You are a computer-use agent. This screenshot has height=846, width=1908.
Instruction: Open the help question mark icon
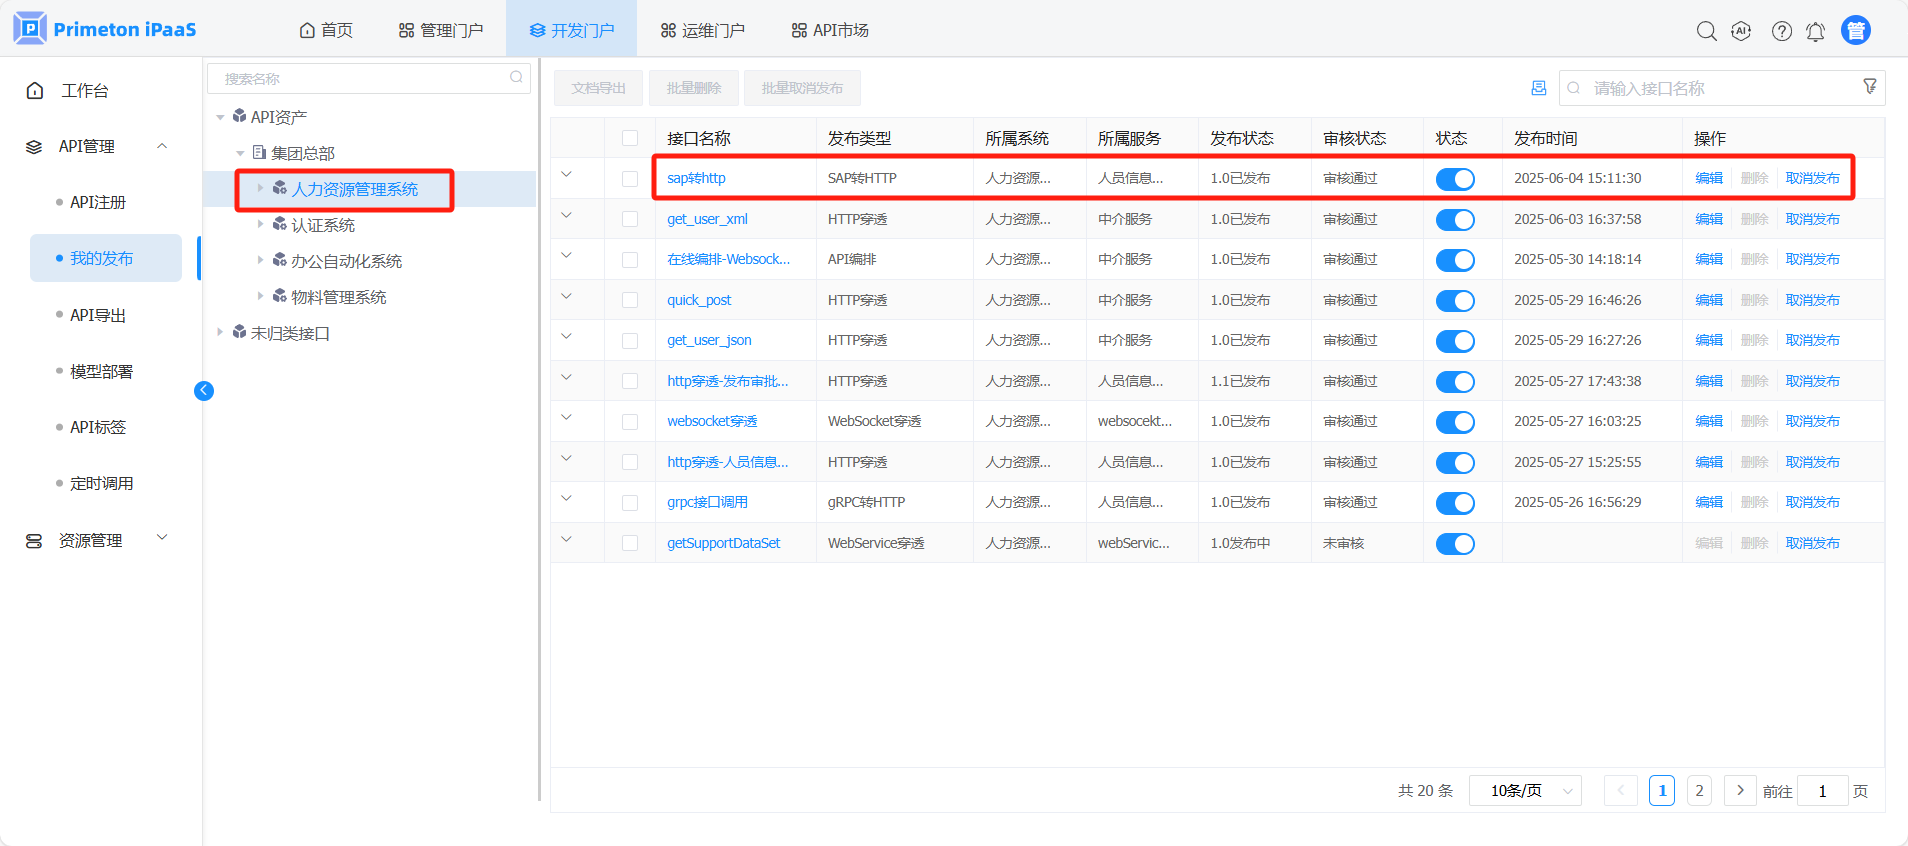[x=1781, y=31]
